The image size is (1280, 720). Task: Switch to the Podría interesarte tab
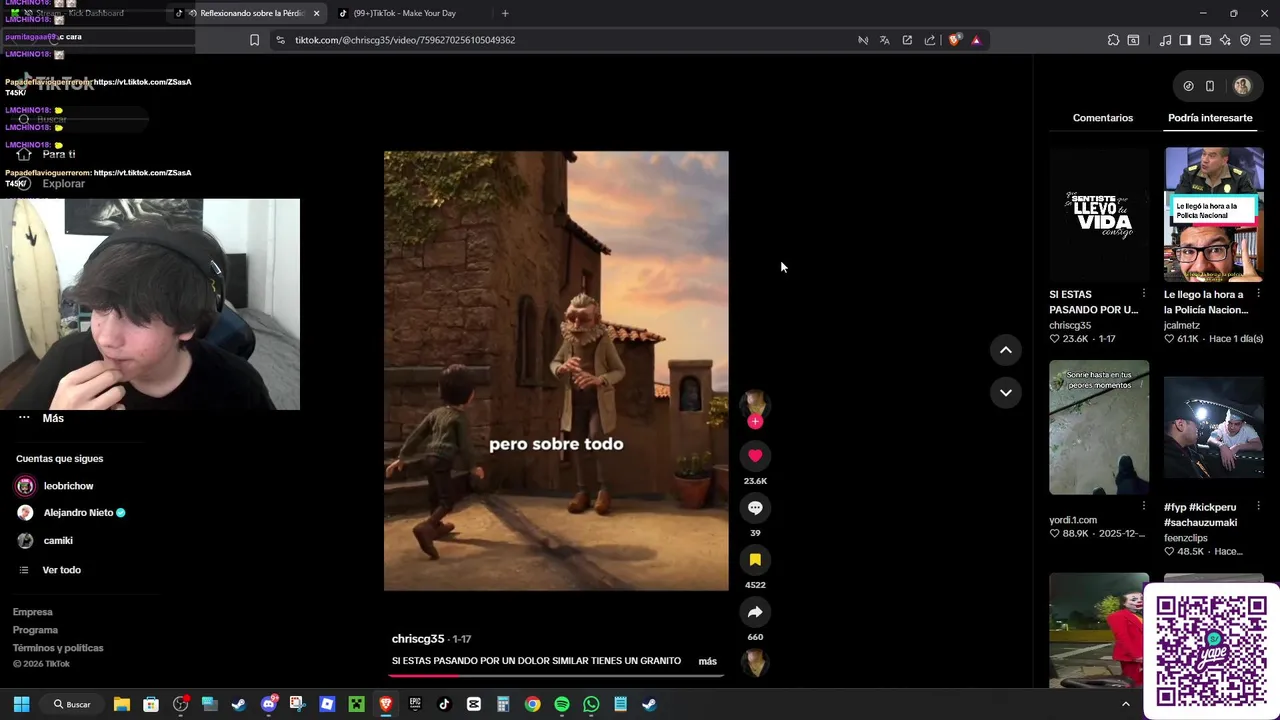[x=1210, y=118]
